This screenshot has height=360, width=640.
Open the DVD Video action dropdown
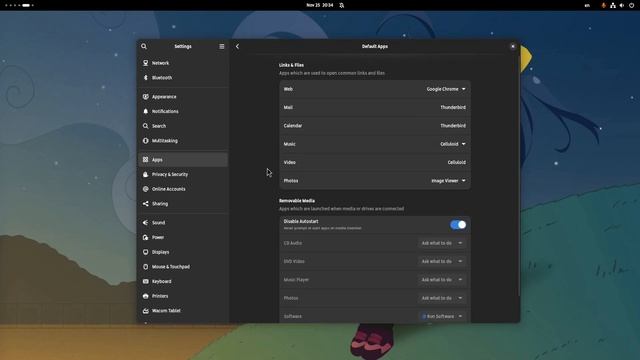pos(442,261)
